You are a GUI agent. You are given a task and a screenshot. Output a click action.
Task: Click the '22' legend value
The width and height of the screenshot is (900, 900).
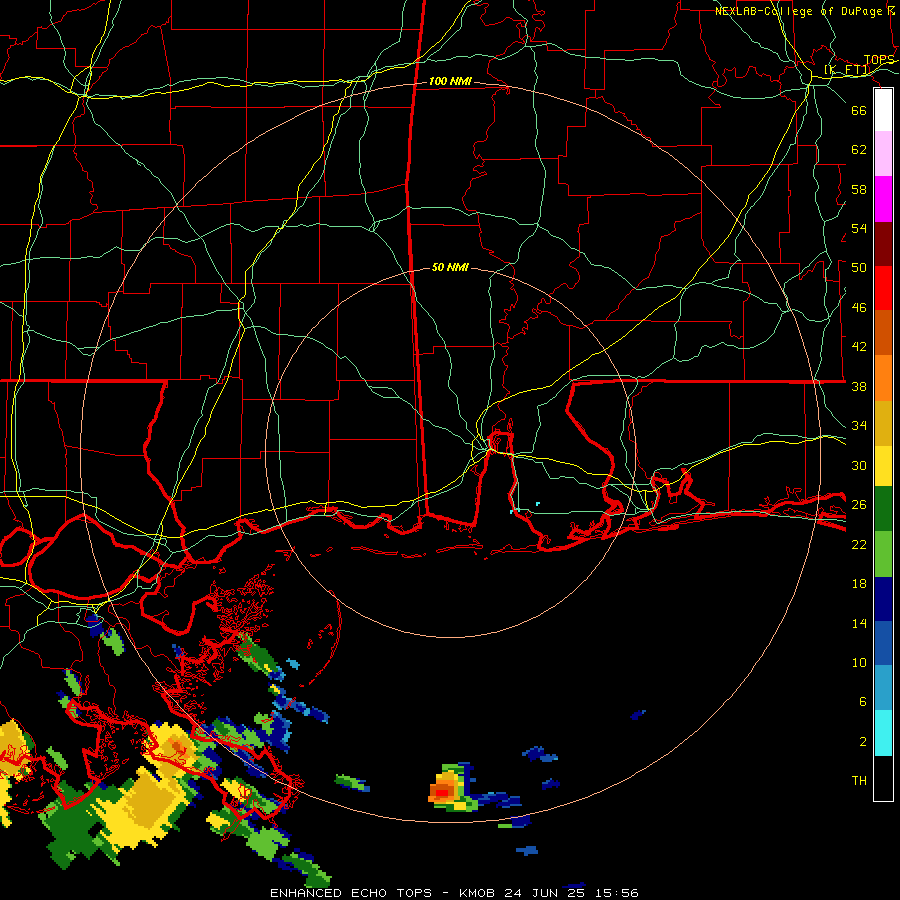tap(859, 544)
